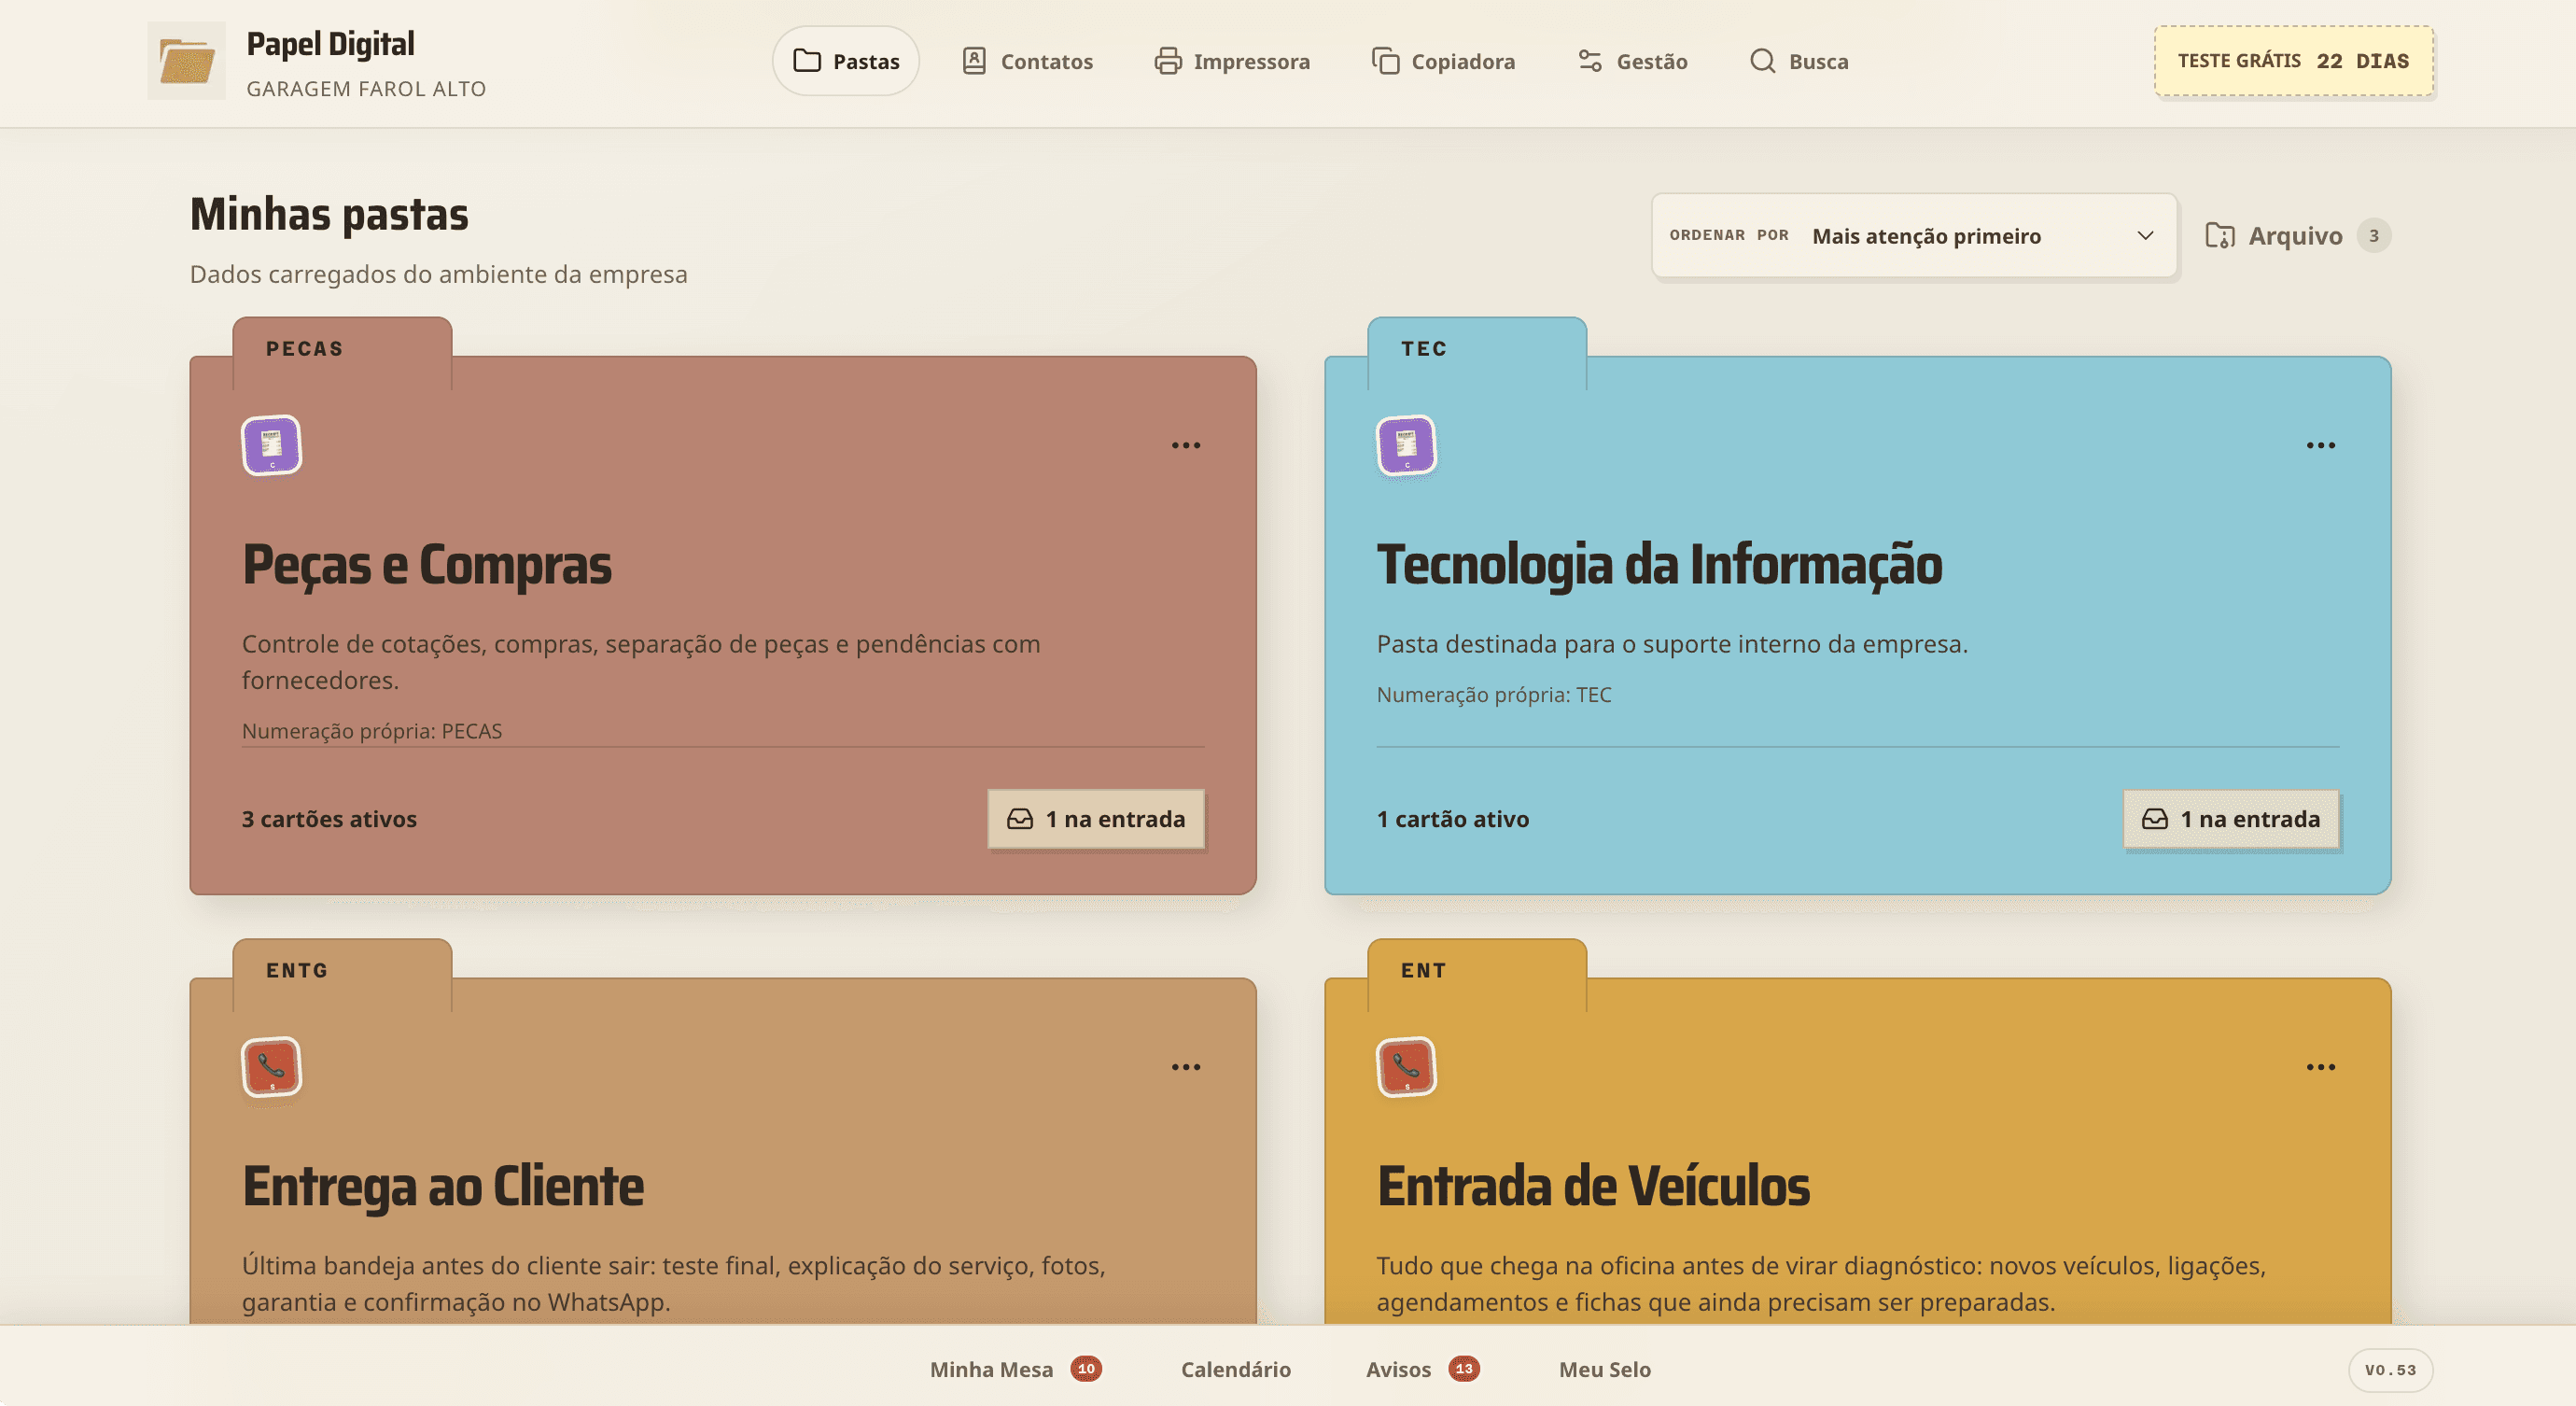Image resolution: width=2576 pixels, height=1406 pixels.
Task: Open the Arquivo archive link
Action: [2297, 236]
